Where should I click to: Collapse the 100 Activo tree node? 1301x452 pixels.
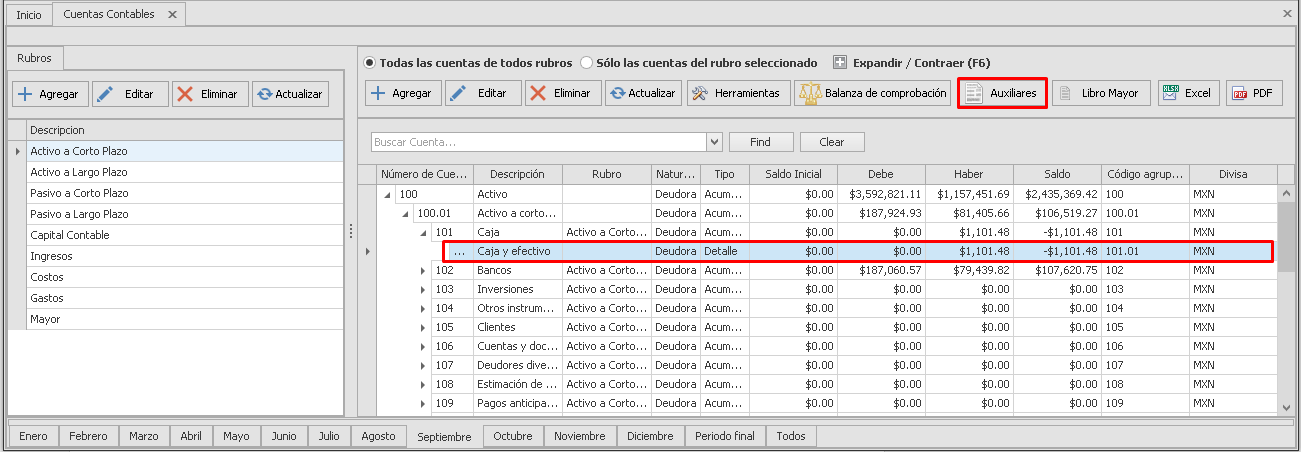(387, 194)
